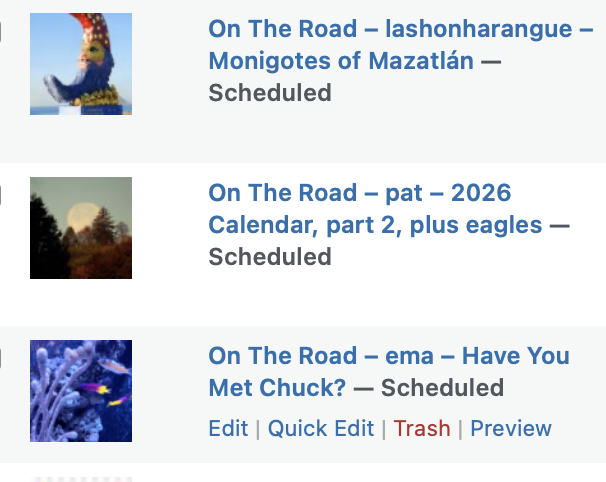Click Edit under the ema post
The width and height of the screenshot is (606, 482).
click(x=228, y=428)
